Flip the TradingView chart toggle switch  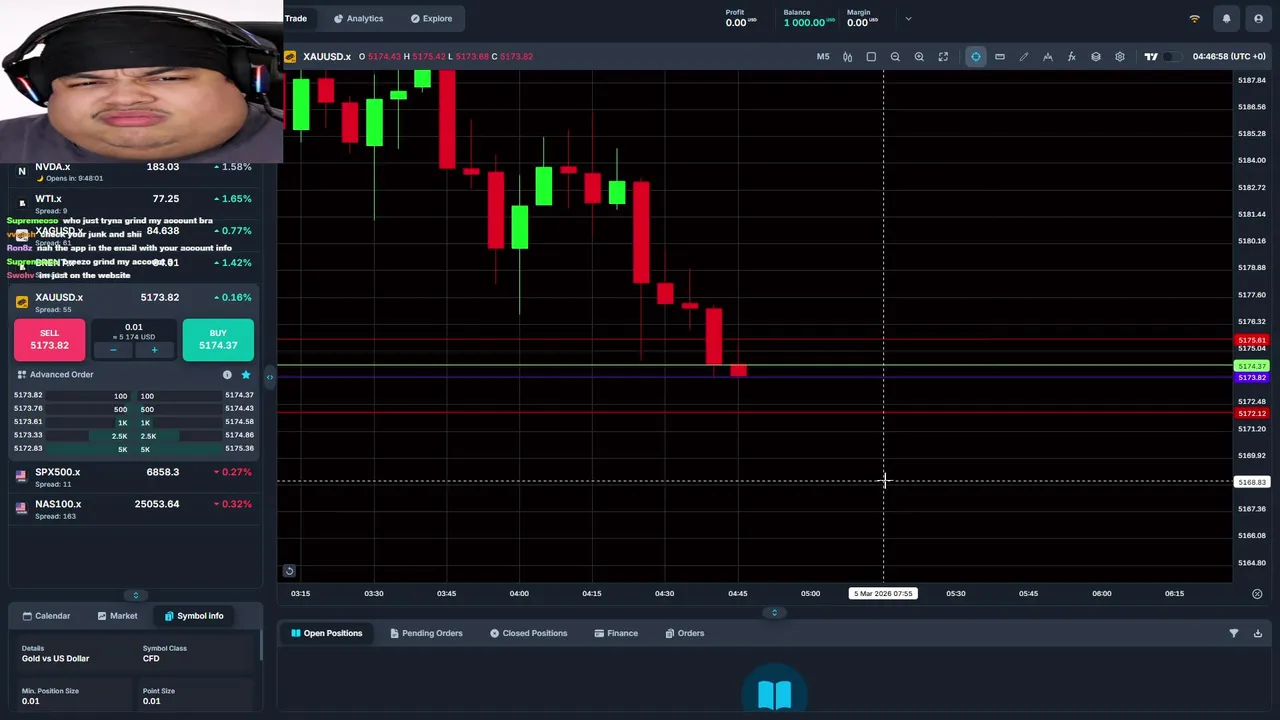(1170, 57)
